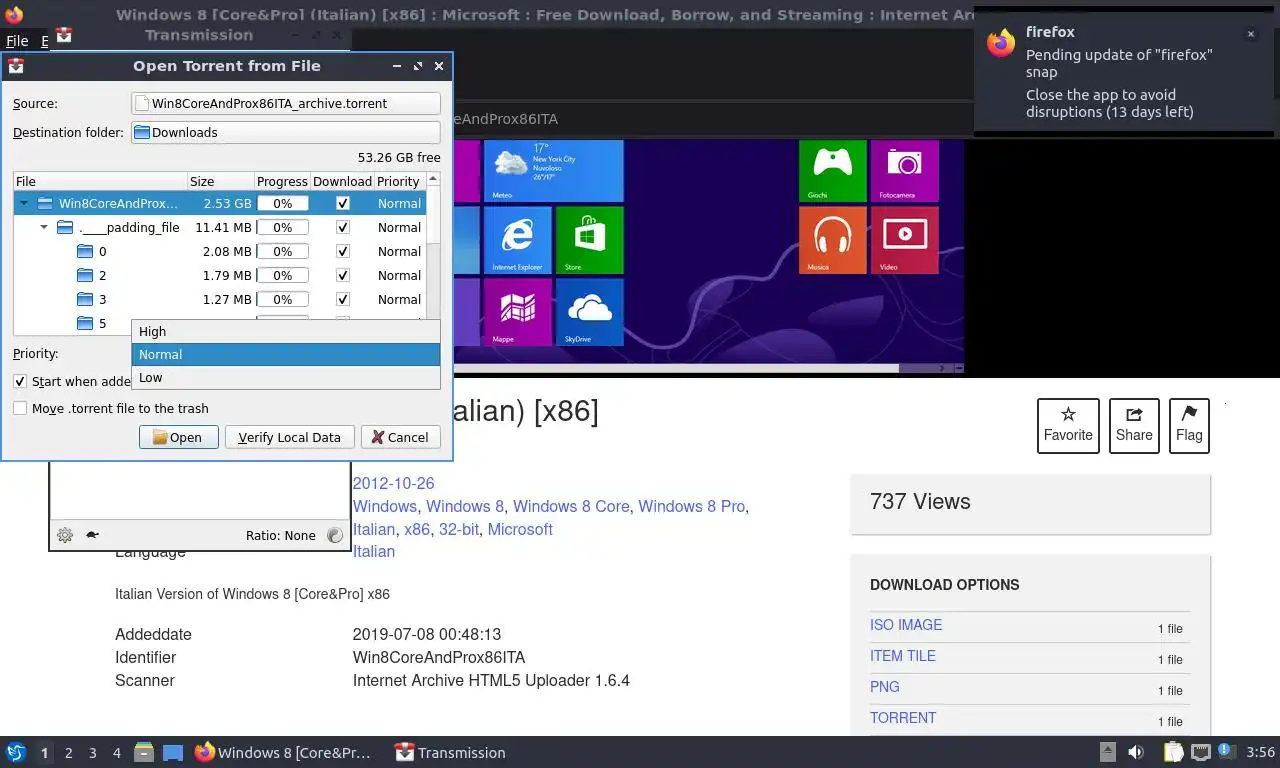Click the 0% progress bar of padding_file
This screenshot has height=768, width=1280.
click(283, 227)
